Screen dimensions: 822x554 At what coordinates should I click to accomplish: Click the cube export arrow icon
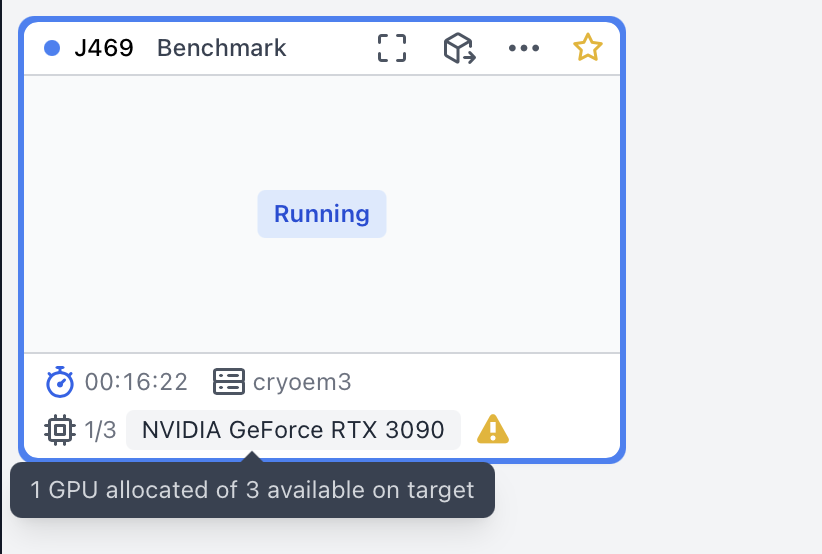click(459, 48)
